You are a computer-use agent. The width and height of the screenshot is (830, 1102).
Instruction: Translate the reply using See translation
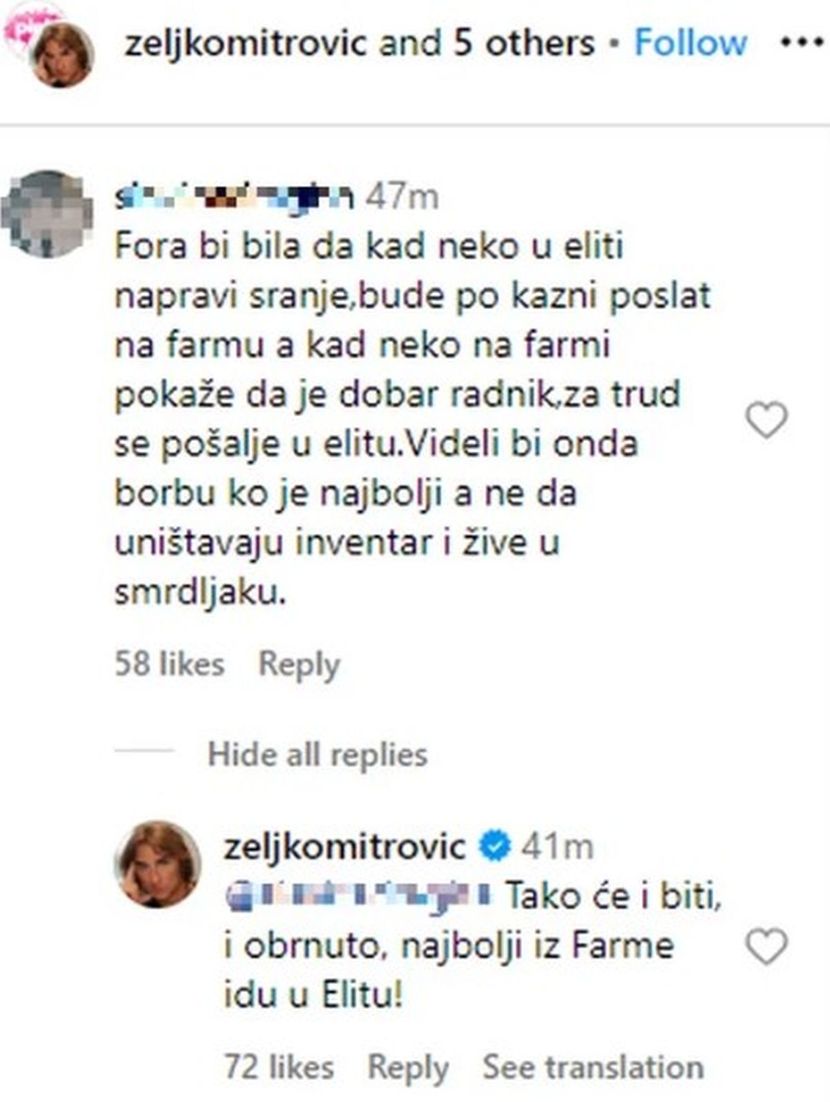[593, 1067]
